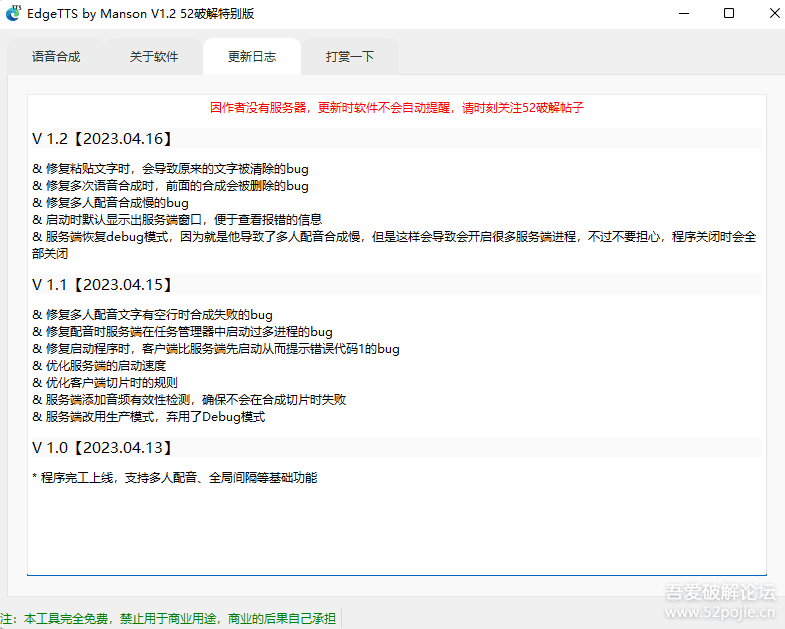Click the line 修复粘贴文字时 bug entry
This screenshot has height=629, width=785.
point(170,169)
